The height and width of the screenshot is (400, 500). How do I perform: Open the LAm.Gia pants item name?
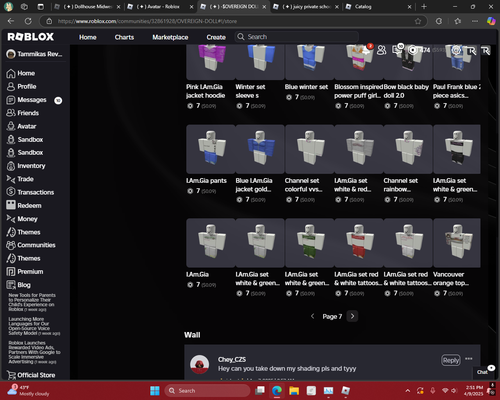click(x=206, y=181)
